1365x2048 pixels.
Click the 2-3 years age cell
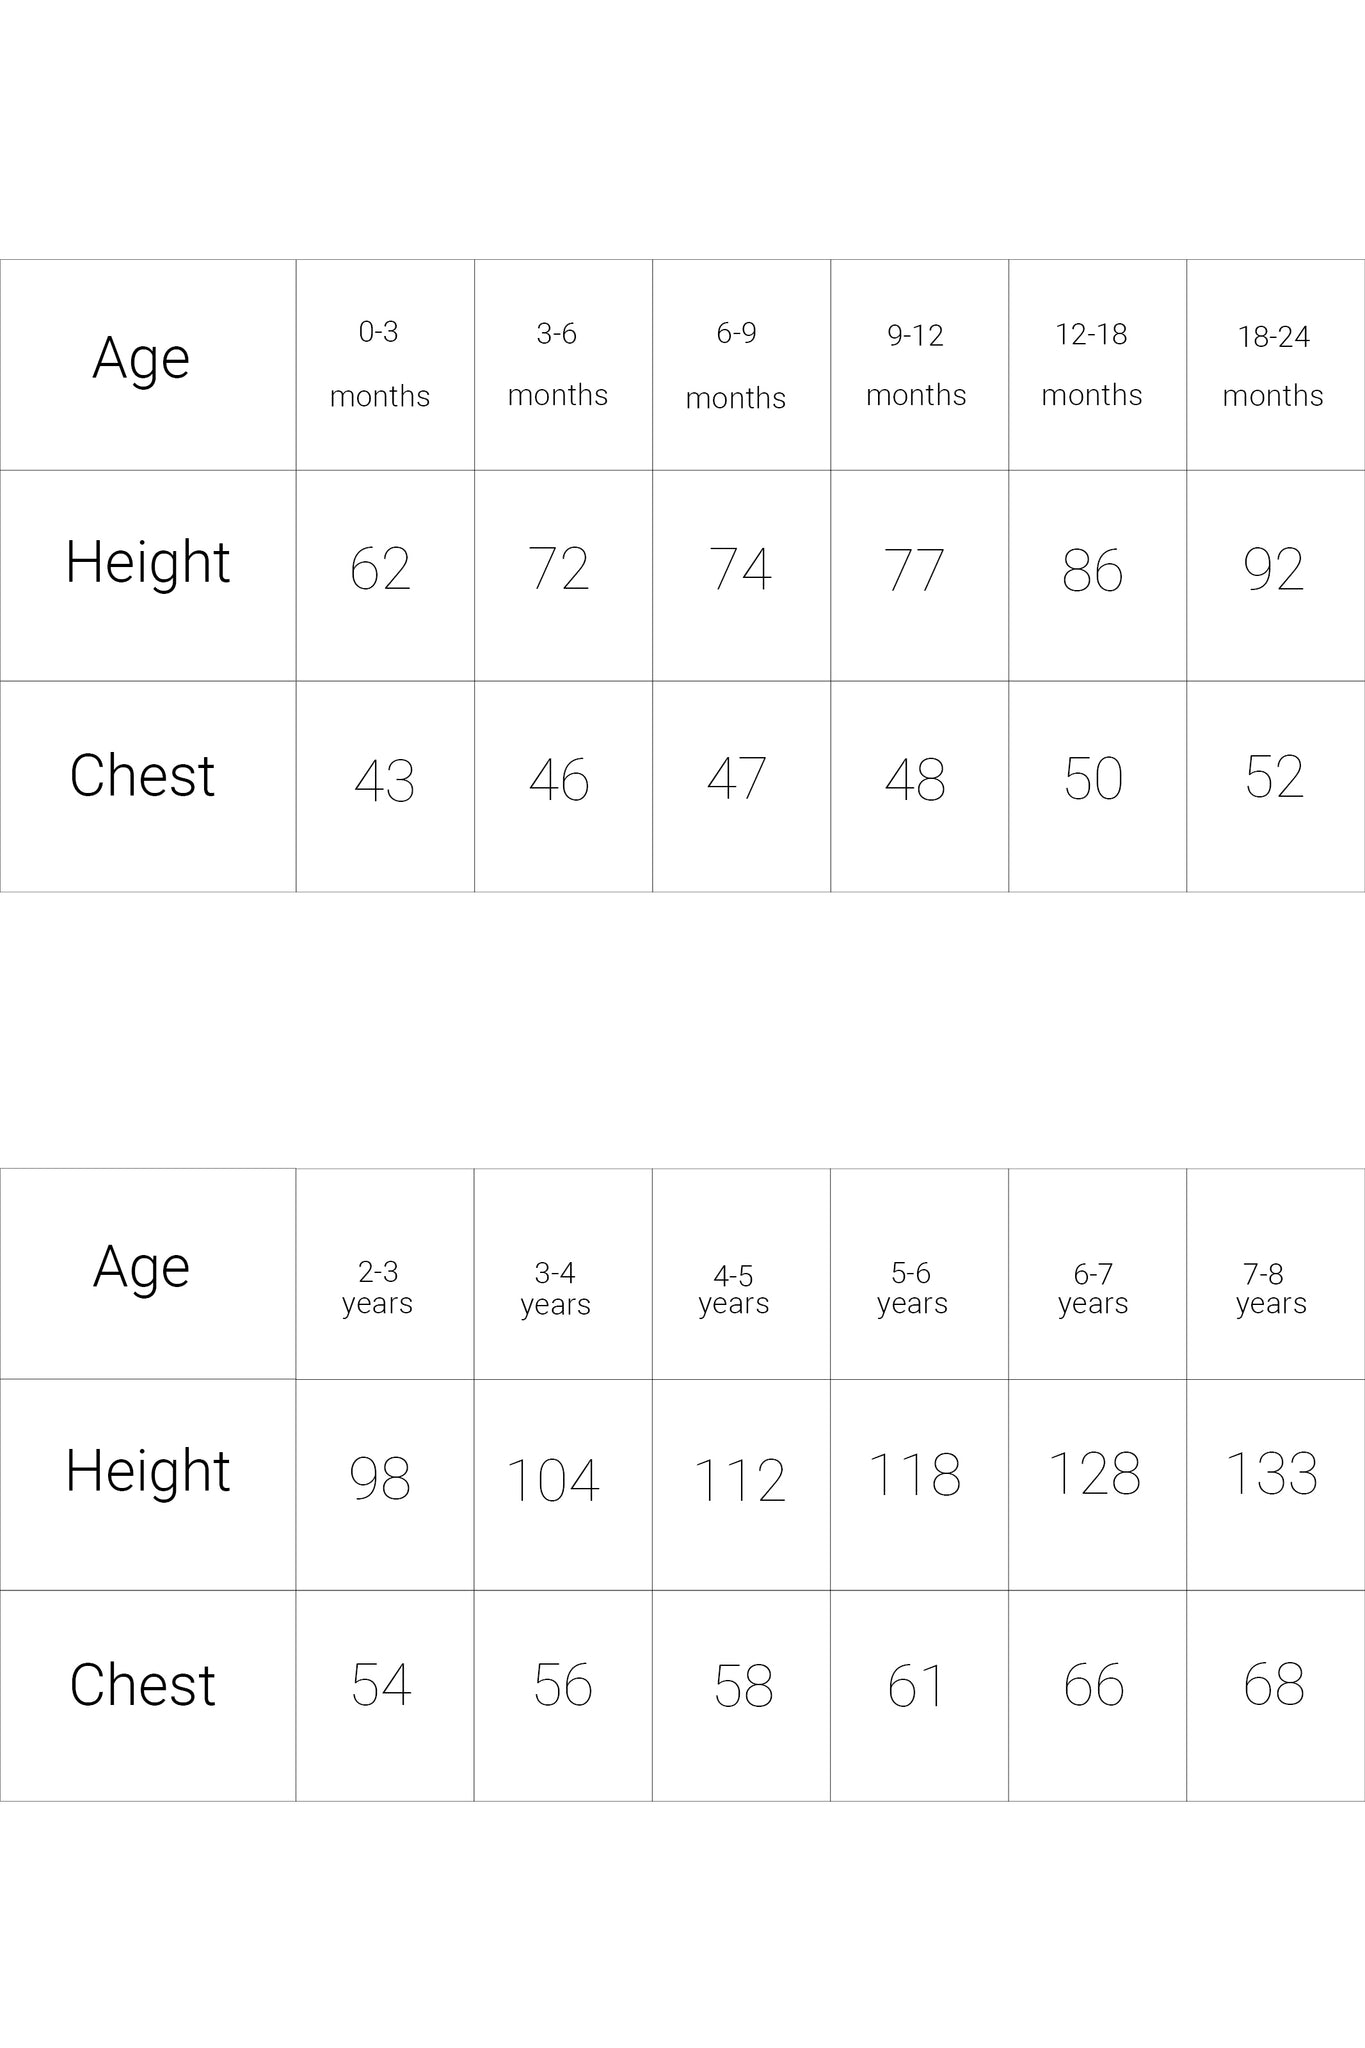378,1288
